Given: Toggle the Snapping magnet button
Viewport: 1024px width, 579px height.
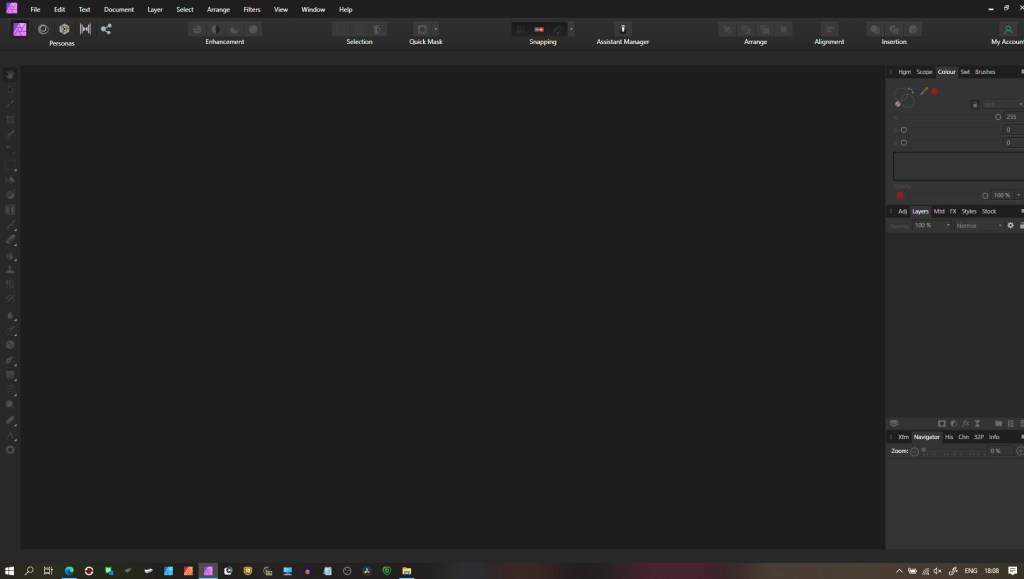Looking at the screenshot, I should 539,29.
